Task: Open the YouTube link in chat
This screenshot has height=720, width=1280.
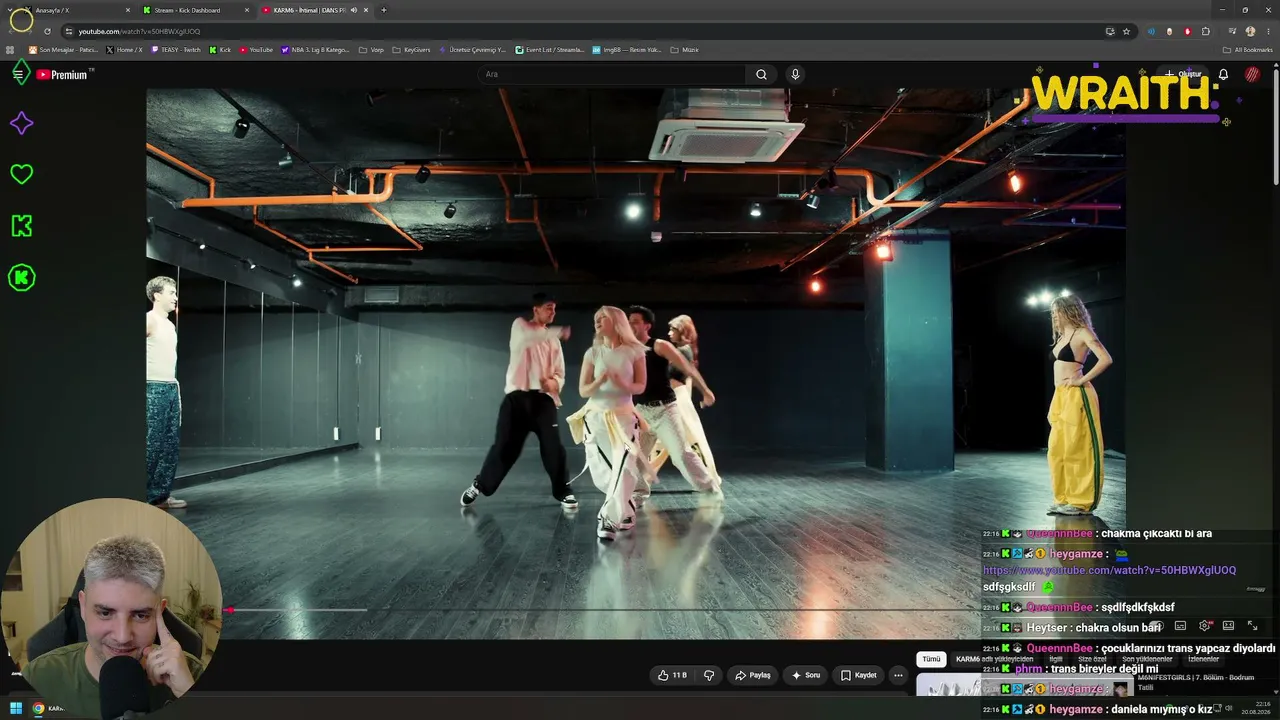Action: (1109, 570)
